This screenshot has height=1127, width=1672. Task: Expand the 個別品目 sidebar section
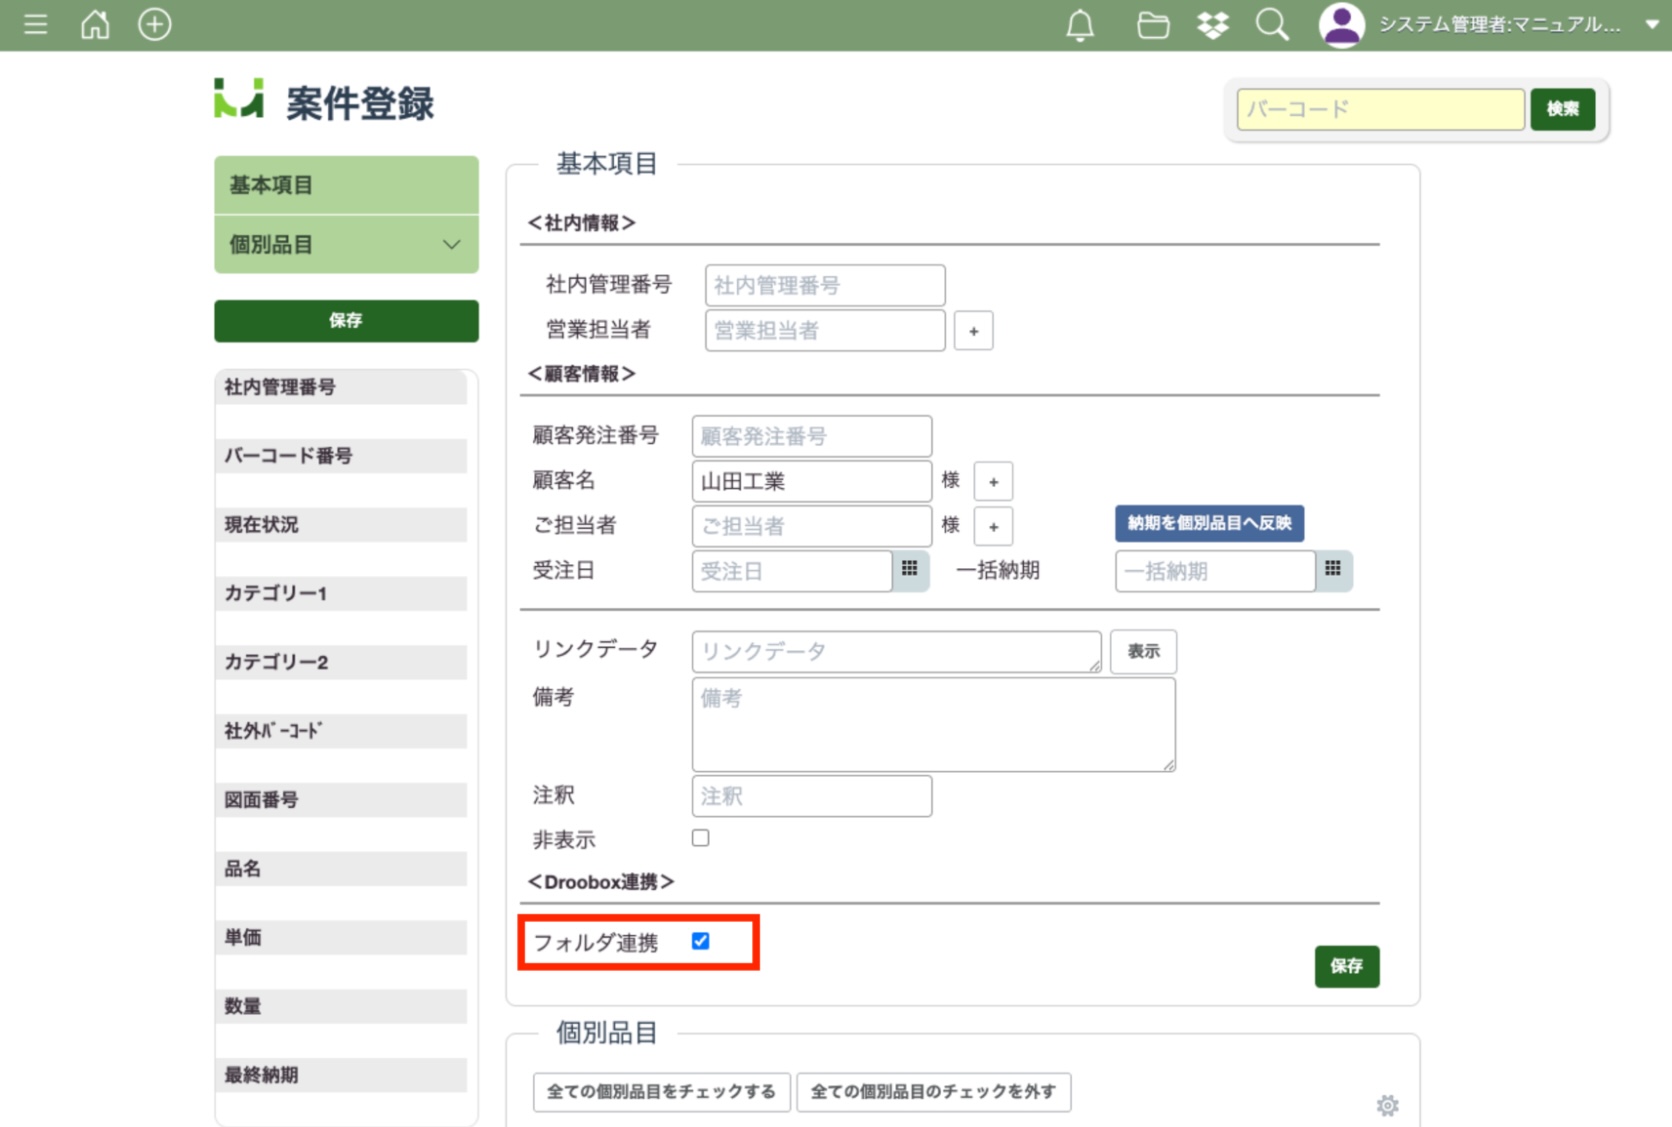[451, 245]
